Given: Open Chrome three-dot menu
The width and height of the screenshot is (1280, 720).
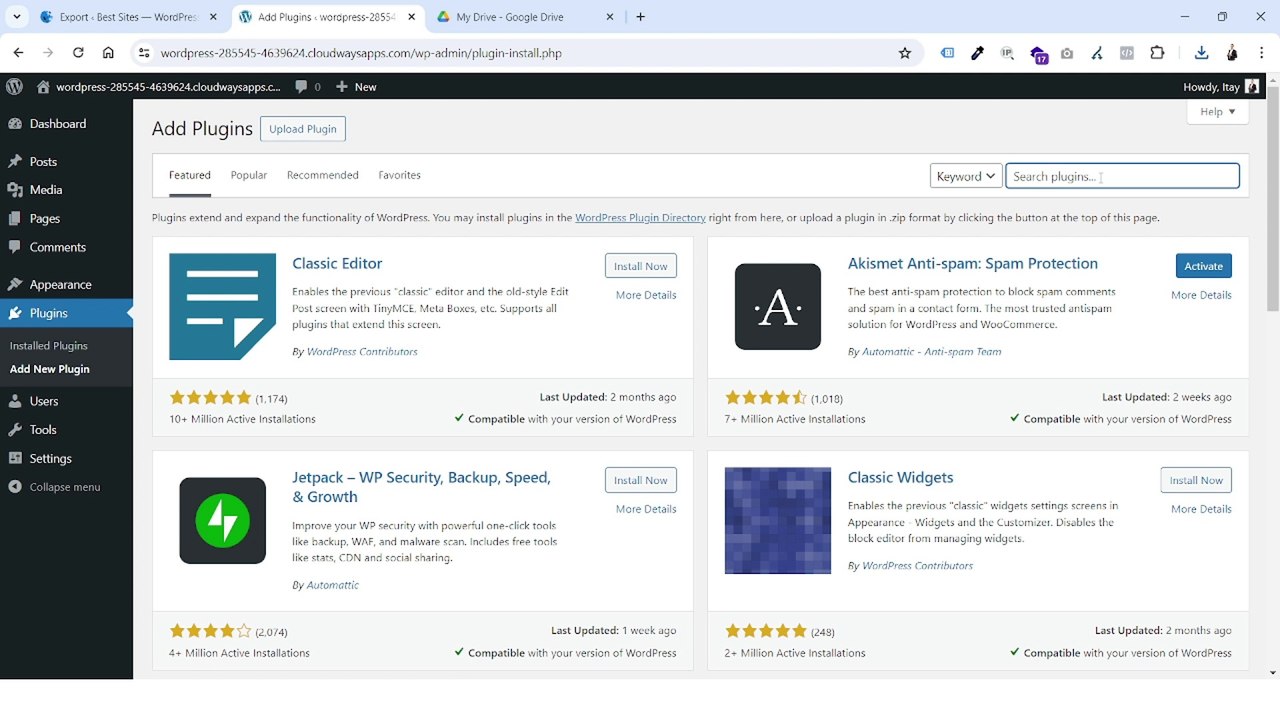Looking at the screenshot, I should click(x=1262, y=53).
